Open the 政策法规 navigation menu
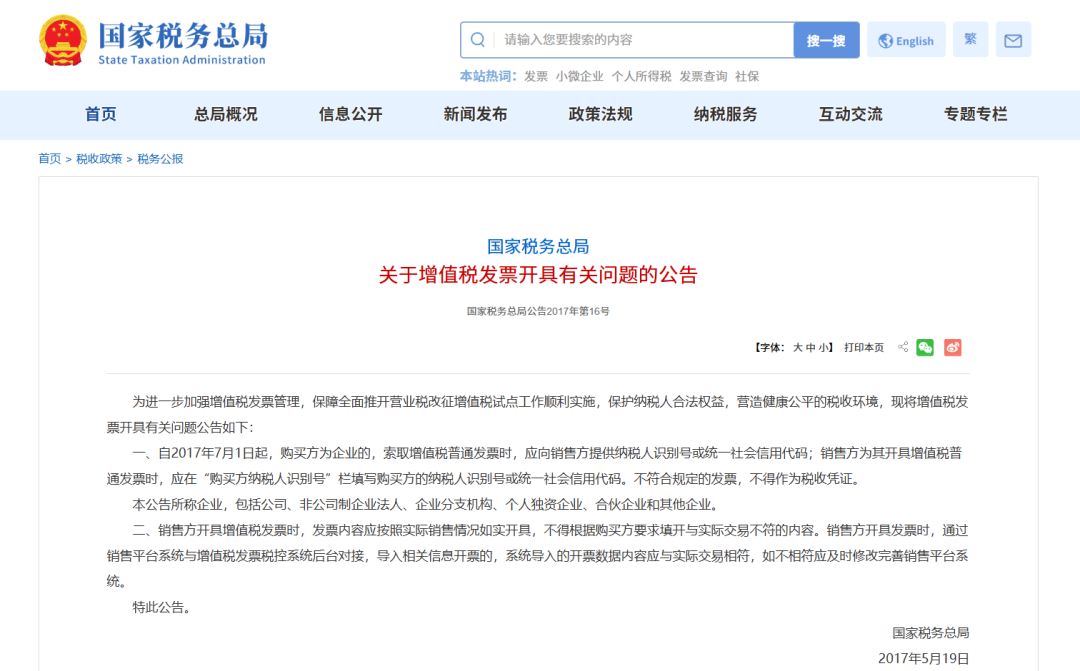Screen dimensions: 1080x671 [x=600, y=115]
